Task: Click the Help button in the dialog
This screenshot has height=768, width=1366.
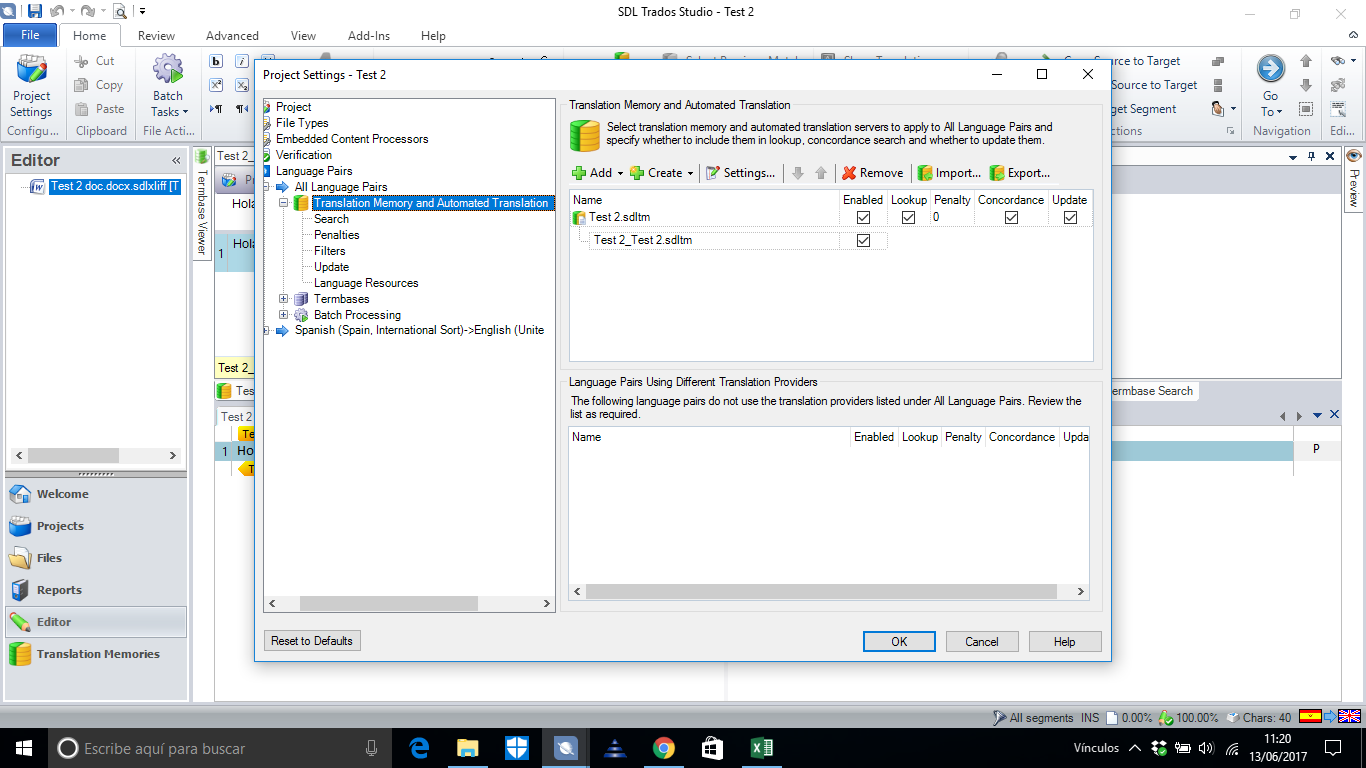Action: pyautogui.click(x=1065, y=641)
